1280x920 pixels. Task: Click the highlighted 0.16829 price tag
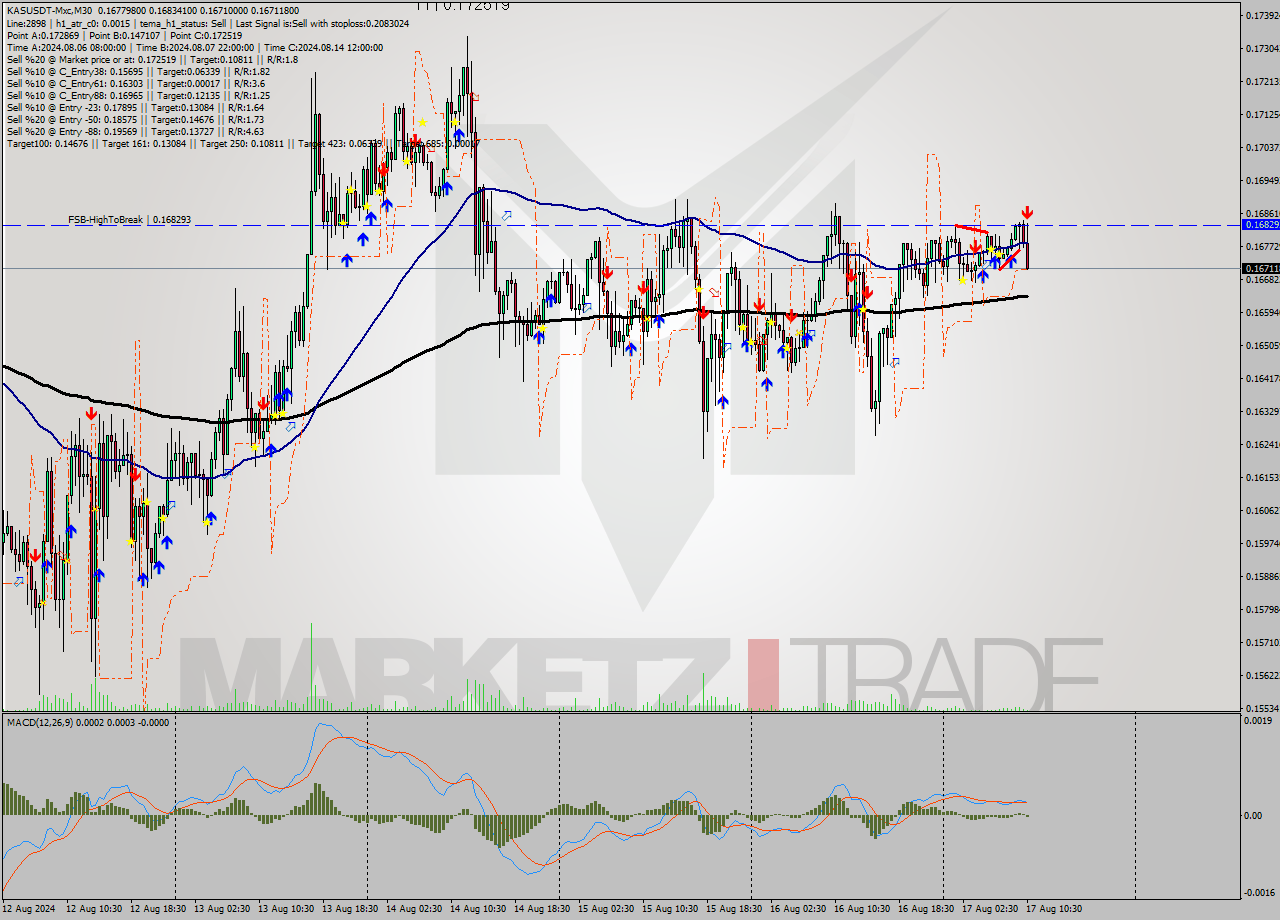[1260, 225]
